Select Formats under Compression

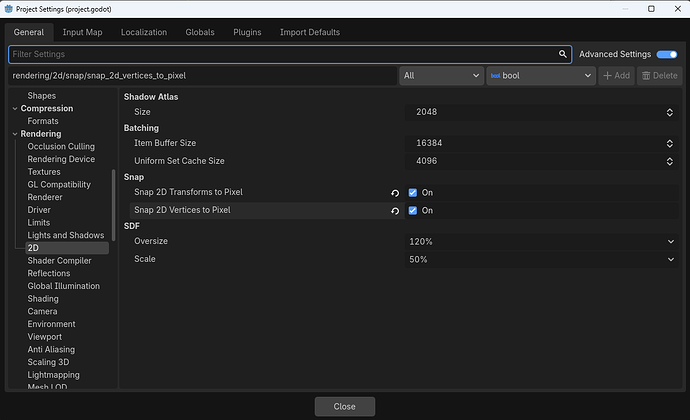pos(43,121)
